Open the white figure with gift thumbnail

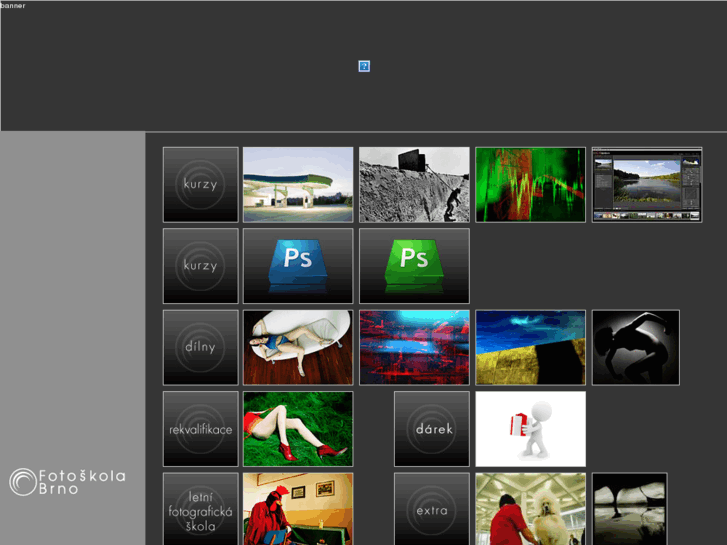click(530, 429)
